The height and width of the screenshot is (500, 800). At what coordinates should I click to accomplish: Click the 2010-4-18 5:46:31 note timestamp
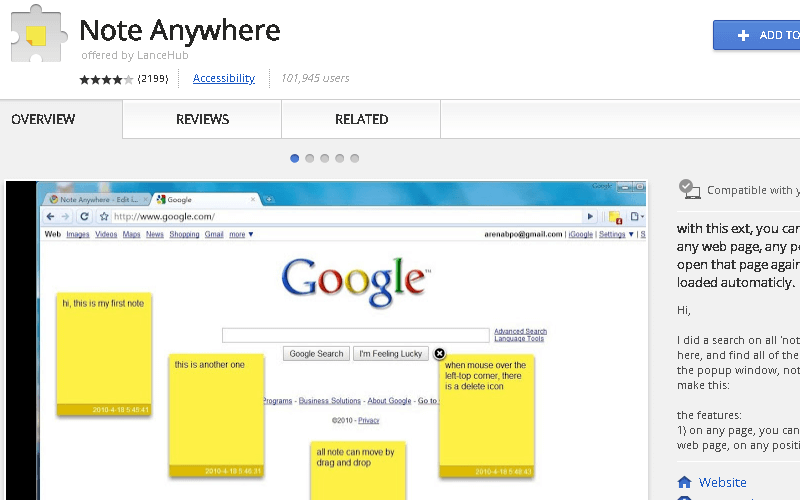click(233, 471)
